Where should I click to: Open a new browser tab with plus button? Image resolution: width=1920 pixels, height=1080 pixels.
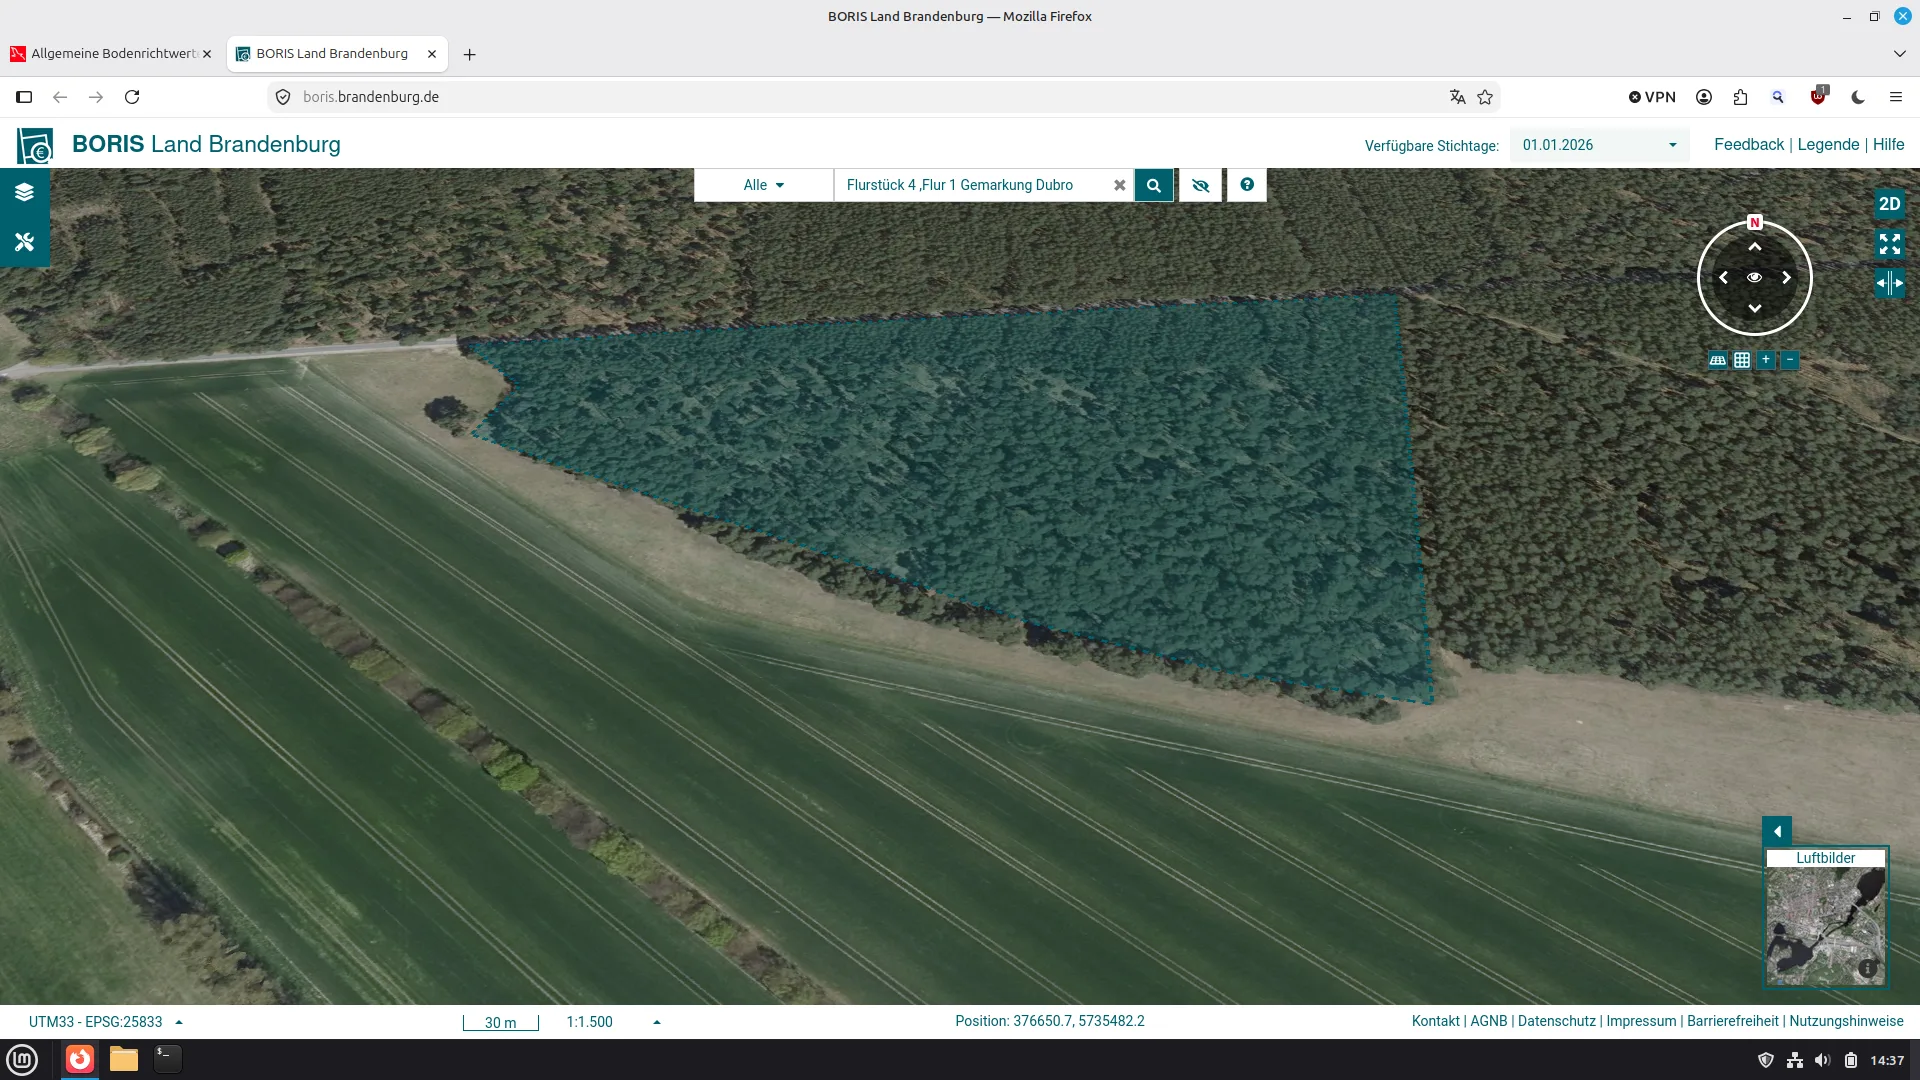pos(469,54)
